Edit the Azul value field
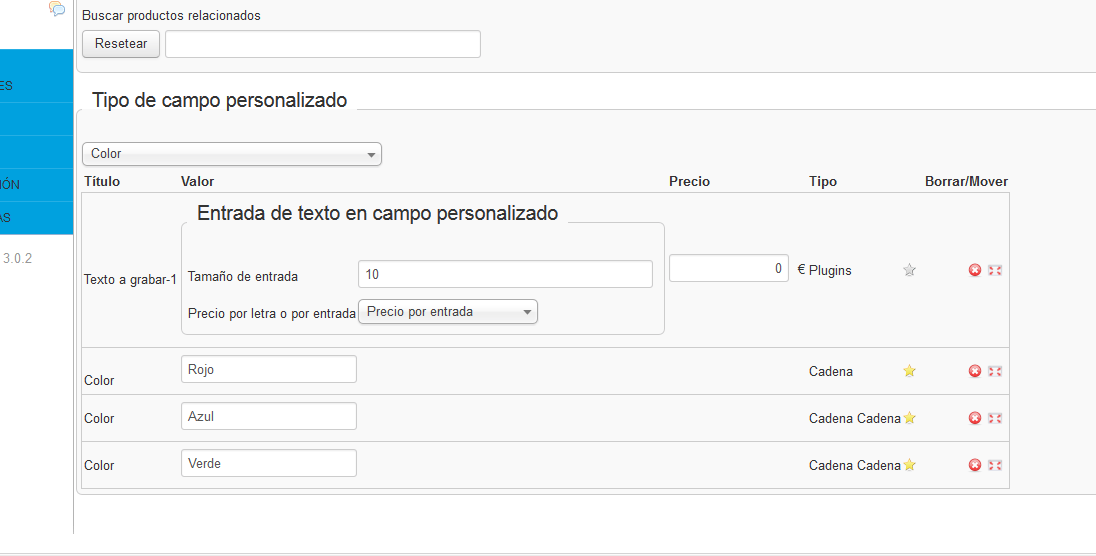The height and width of the screenshot is (556, 1096). 269,416
